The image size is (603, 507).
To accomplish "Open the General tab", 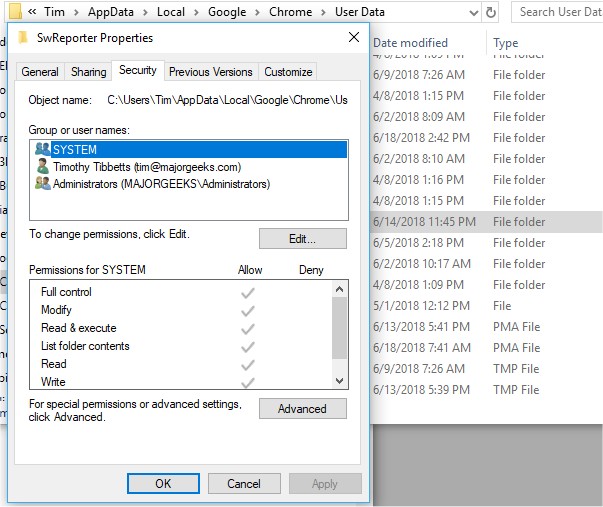I will pyautogui.click(x=40, y=72).
